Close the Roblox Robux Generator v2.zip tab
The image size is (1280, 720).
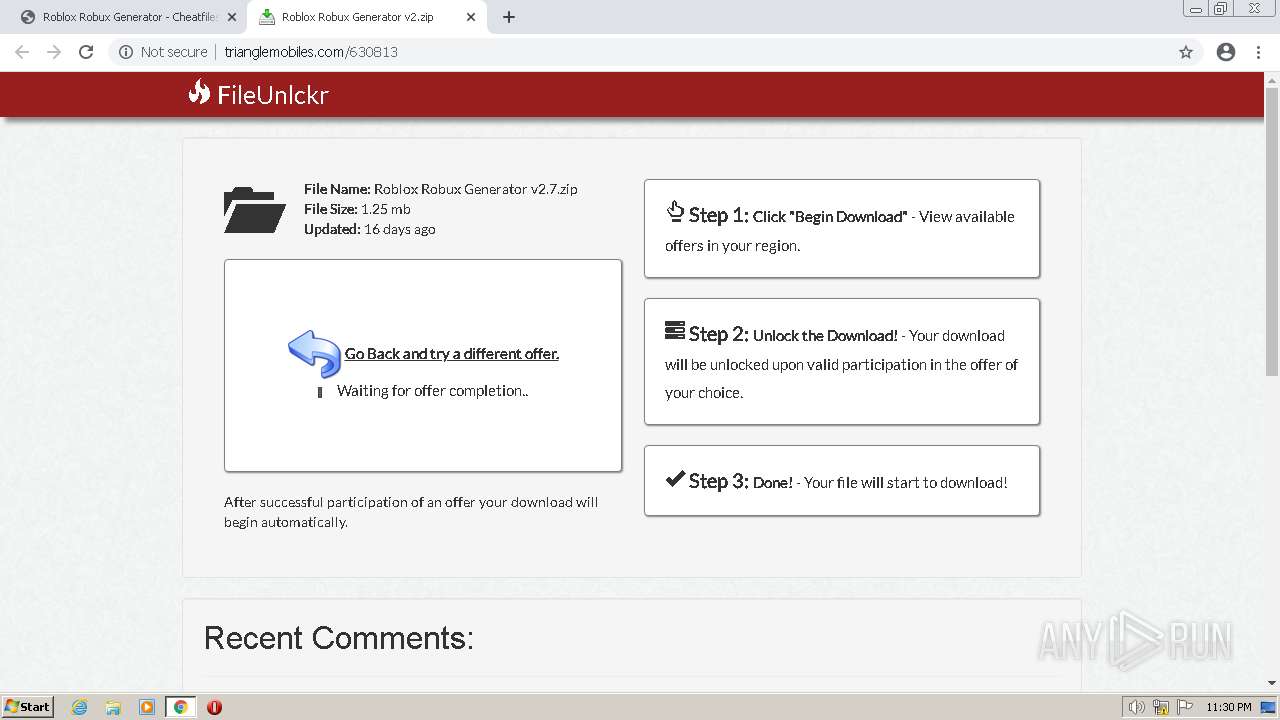point(471,17)
